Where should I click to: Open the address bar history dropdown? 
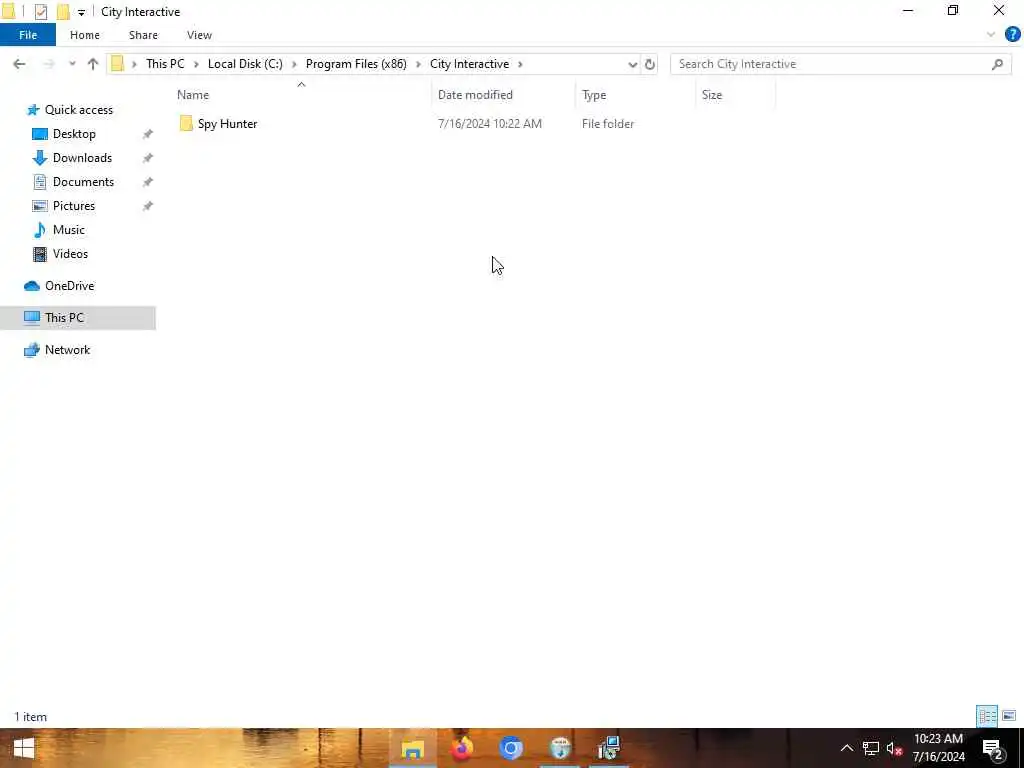[x=632, y=64]
